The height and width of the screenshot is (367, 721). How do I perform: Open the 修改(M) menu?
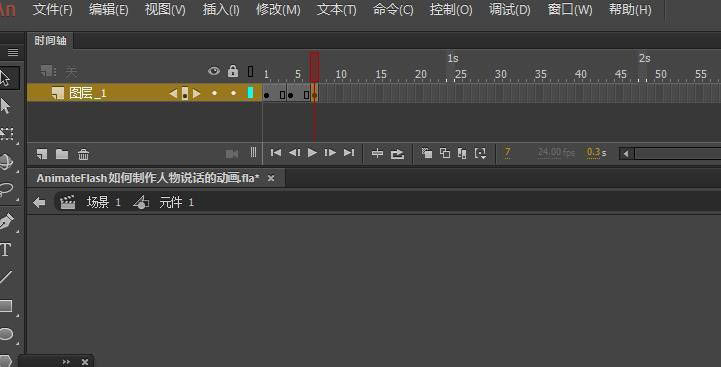pyautogui.click(x=278, y=10)
